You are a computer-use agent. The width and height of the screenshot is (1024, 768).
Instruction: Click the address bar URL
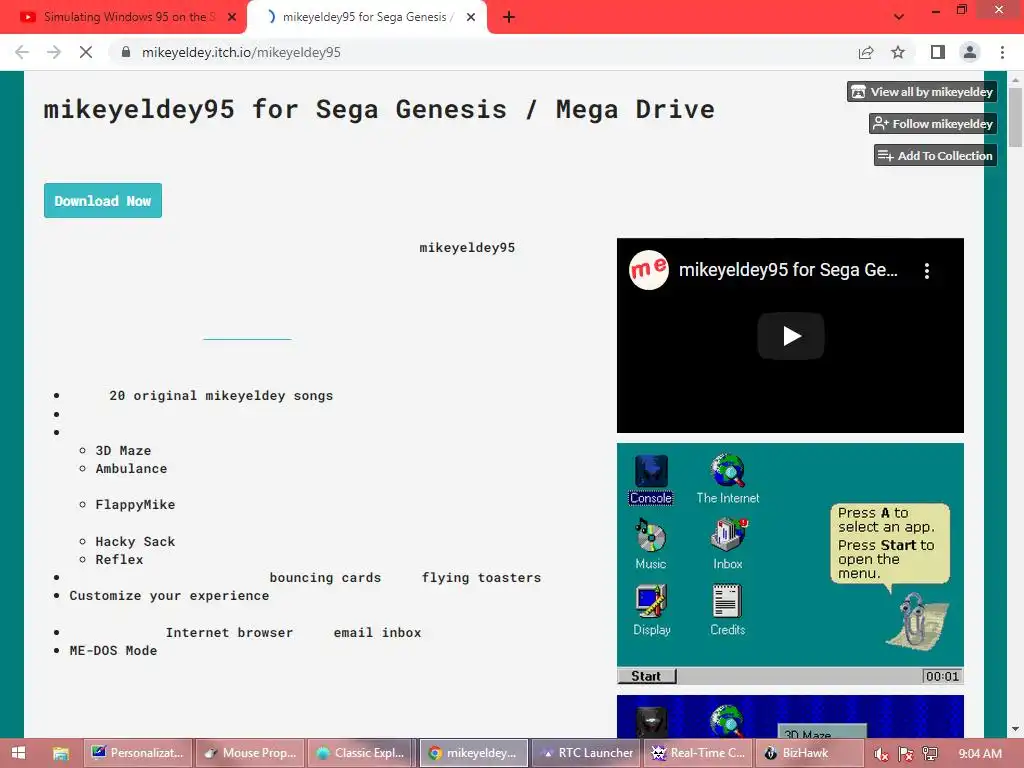tap(241, 52)
